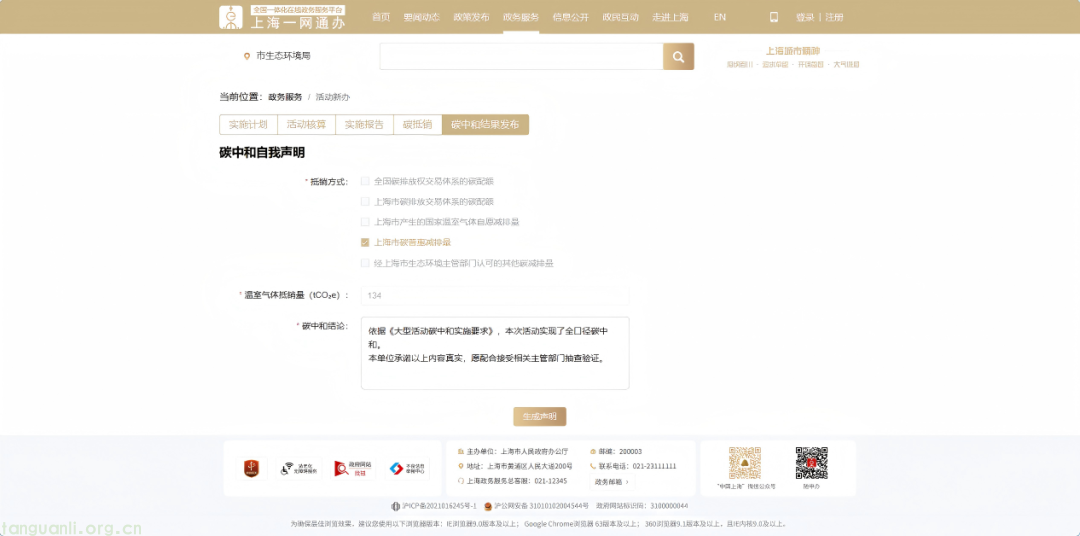
Task: Click the 随申办 QR code
Action: 811,463
